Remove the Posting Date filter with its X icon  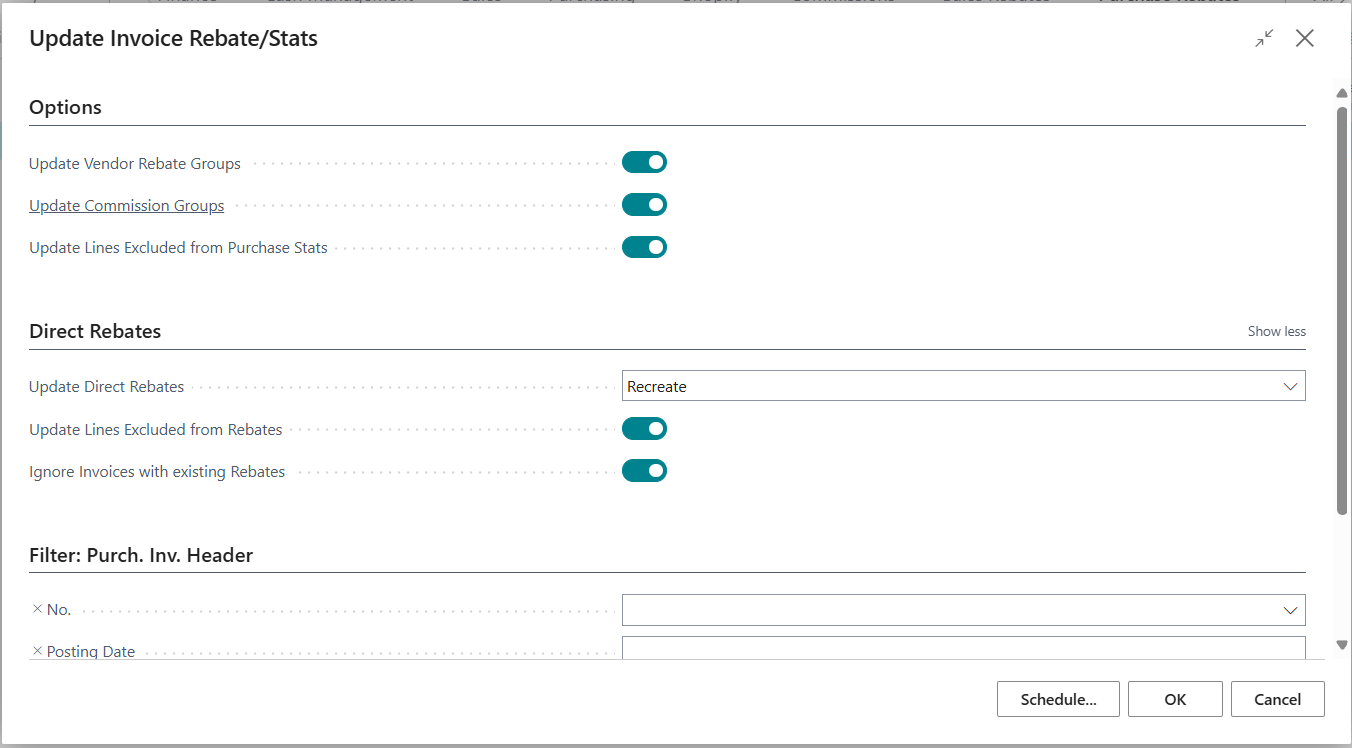point(37,651)
